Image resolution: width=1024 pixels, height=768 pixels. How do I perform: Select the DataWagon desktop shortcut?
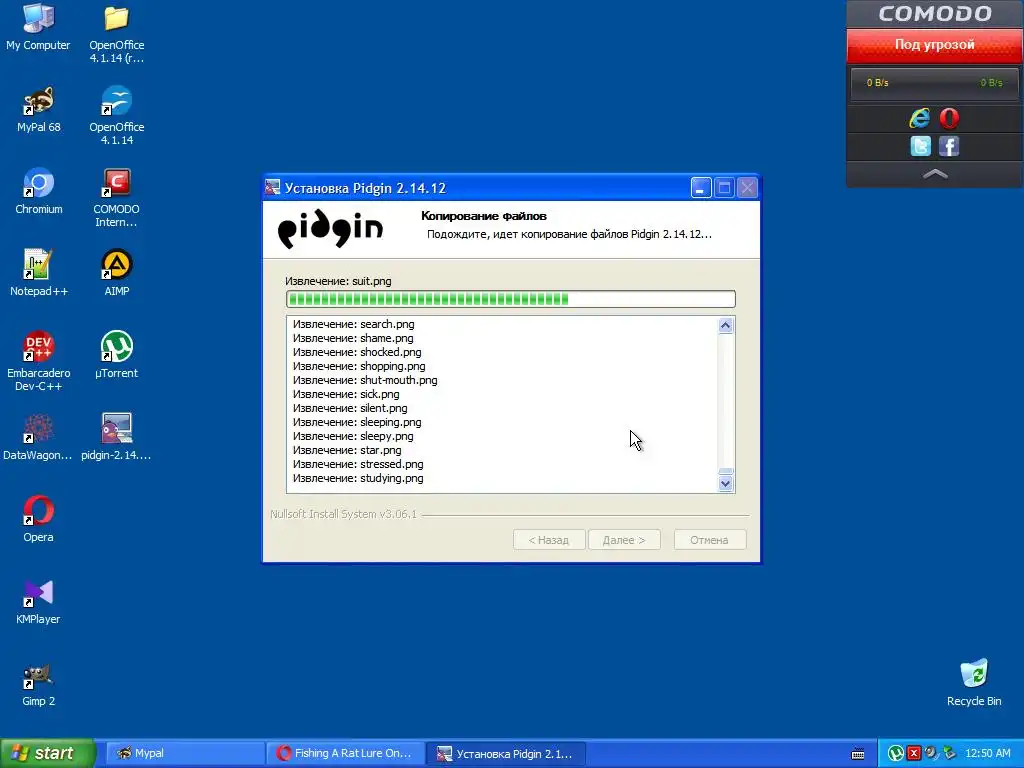38,438
